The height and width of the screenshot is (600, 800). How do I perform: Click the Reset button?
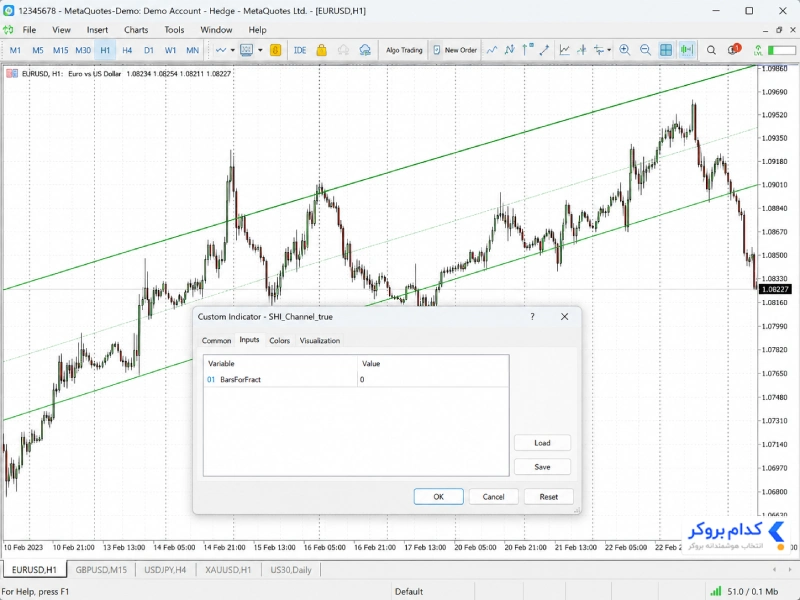[x=548, y=496]
